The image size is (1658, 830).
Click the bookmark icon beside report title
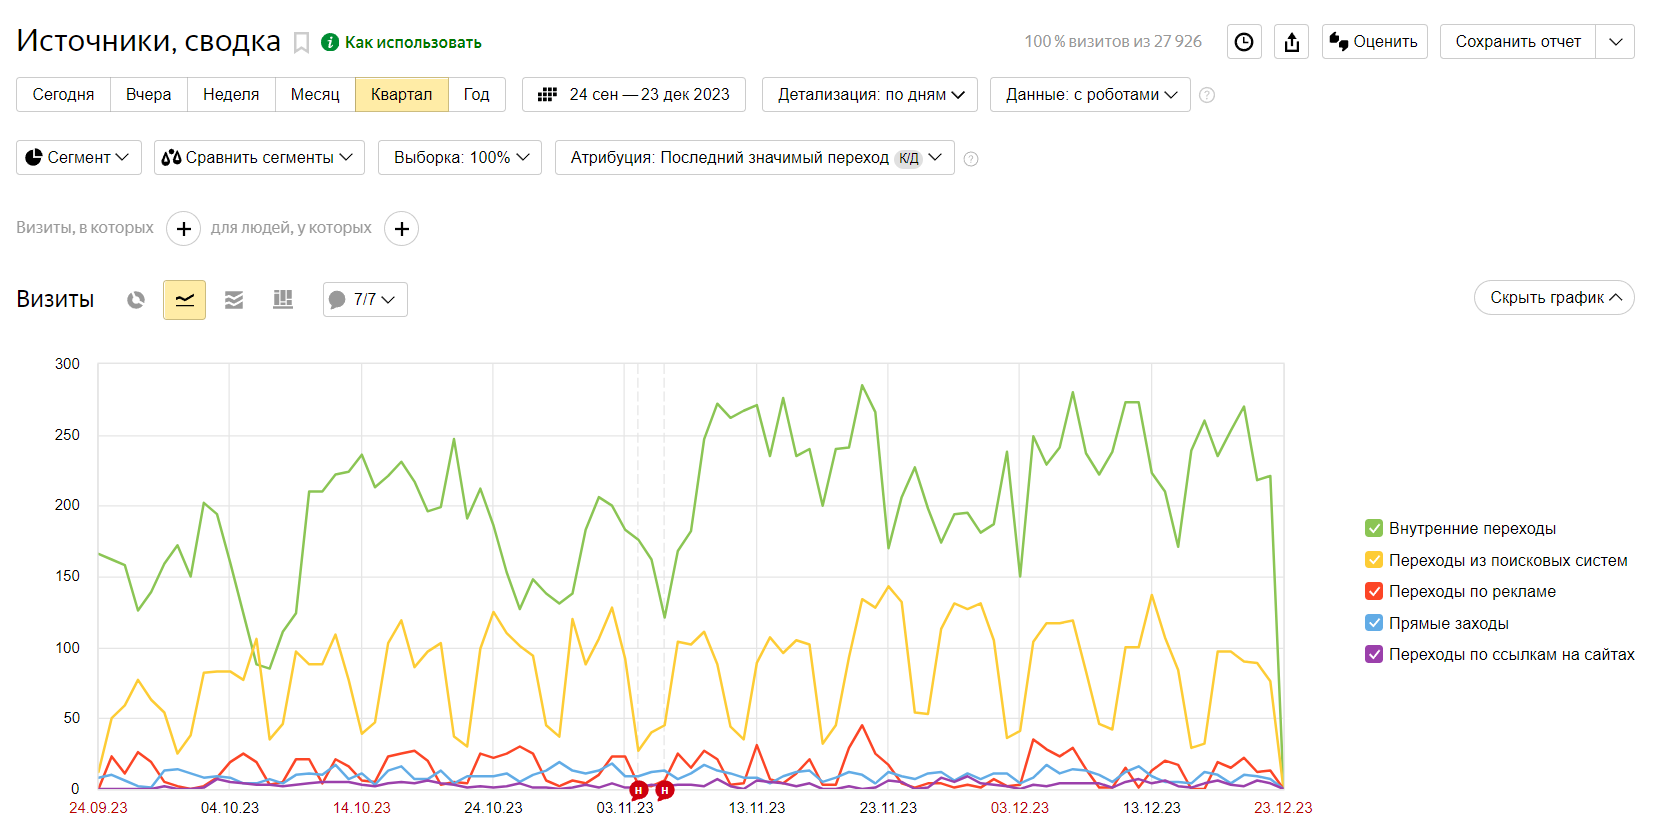[301, 43]
